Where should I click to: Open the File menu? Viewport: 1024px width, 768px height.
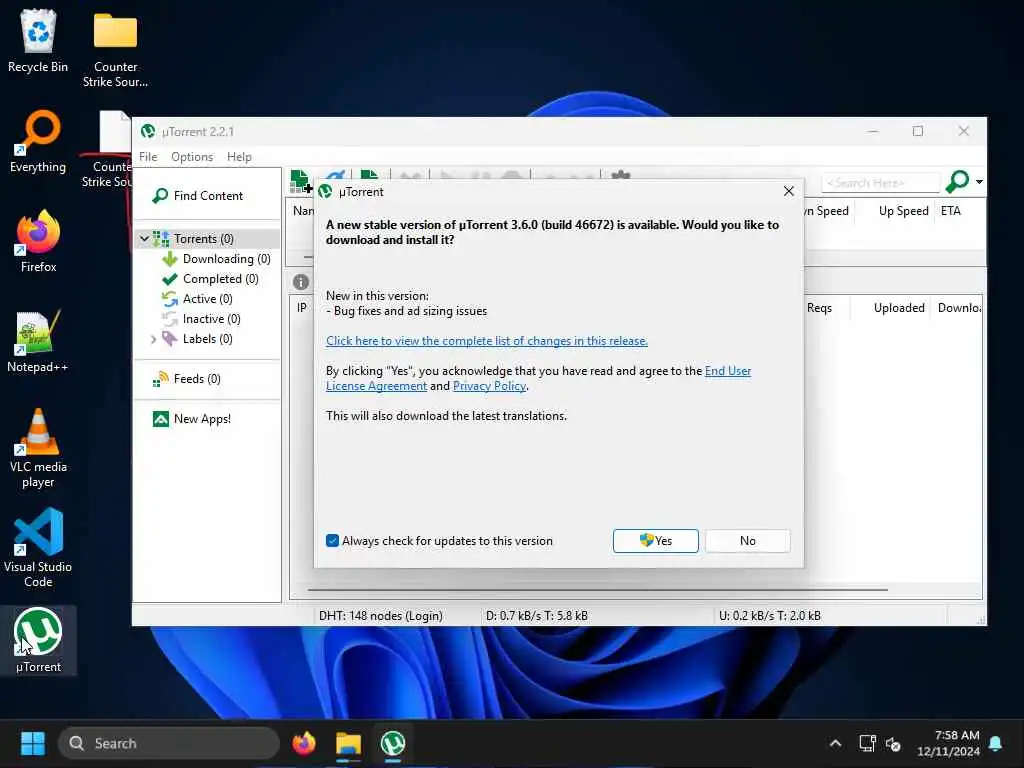148,157
